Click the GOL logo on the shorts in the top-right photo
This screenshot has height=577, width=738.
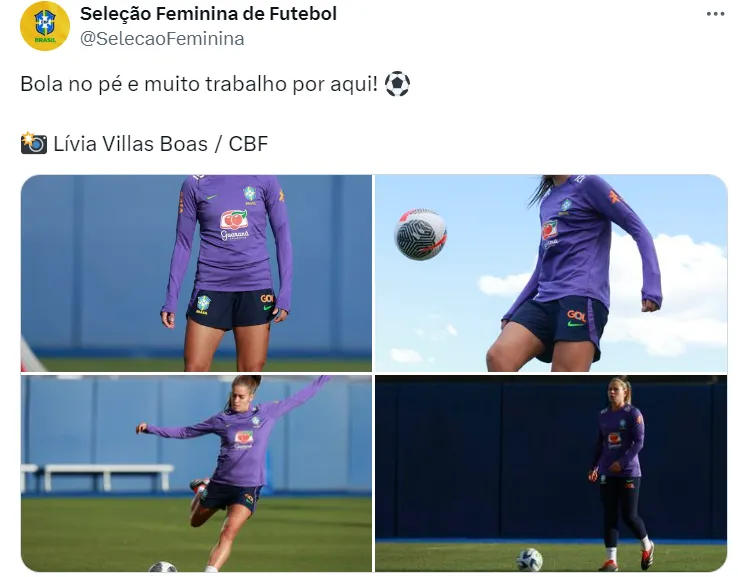pos(577,318)
